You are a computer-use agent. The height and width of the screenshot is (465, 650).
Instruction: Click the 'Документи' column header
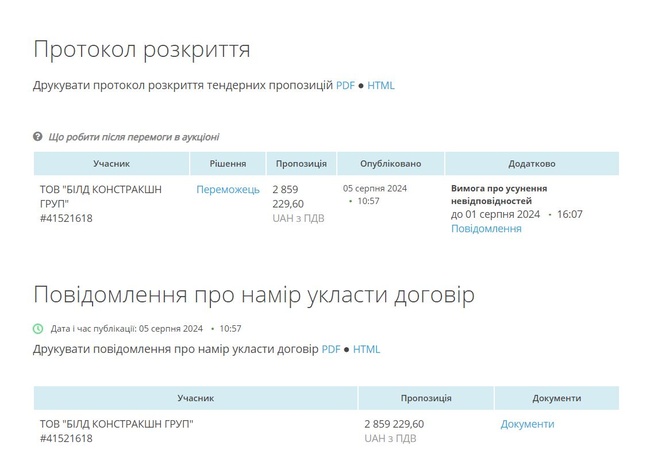[x=557, y=398]
